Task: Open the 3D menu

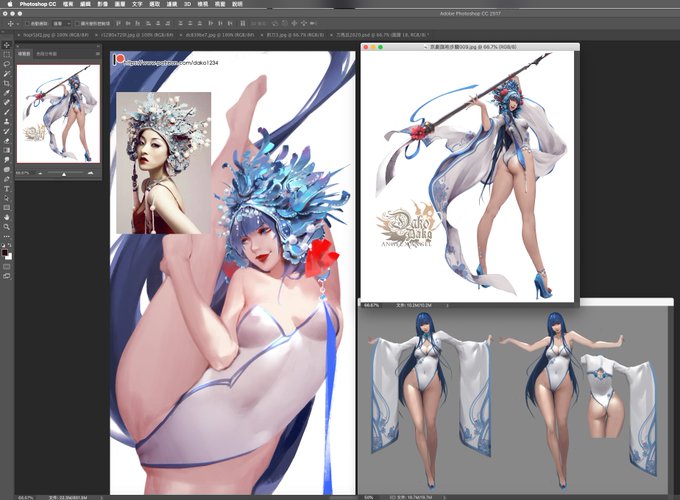Action: coord(187,4)
